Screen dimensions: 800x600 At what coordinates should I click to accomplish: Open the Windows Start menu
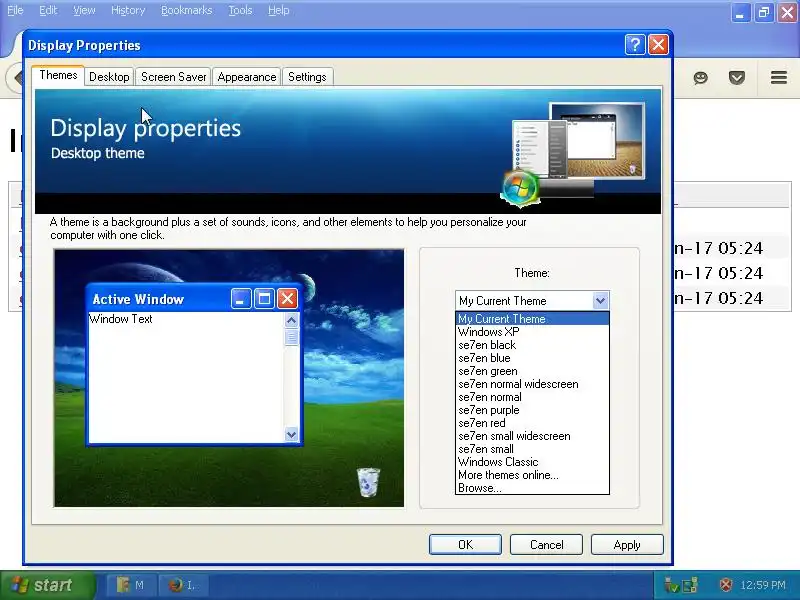48,585
